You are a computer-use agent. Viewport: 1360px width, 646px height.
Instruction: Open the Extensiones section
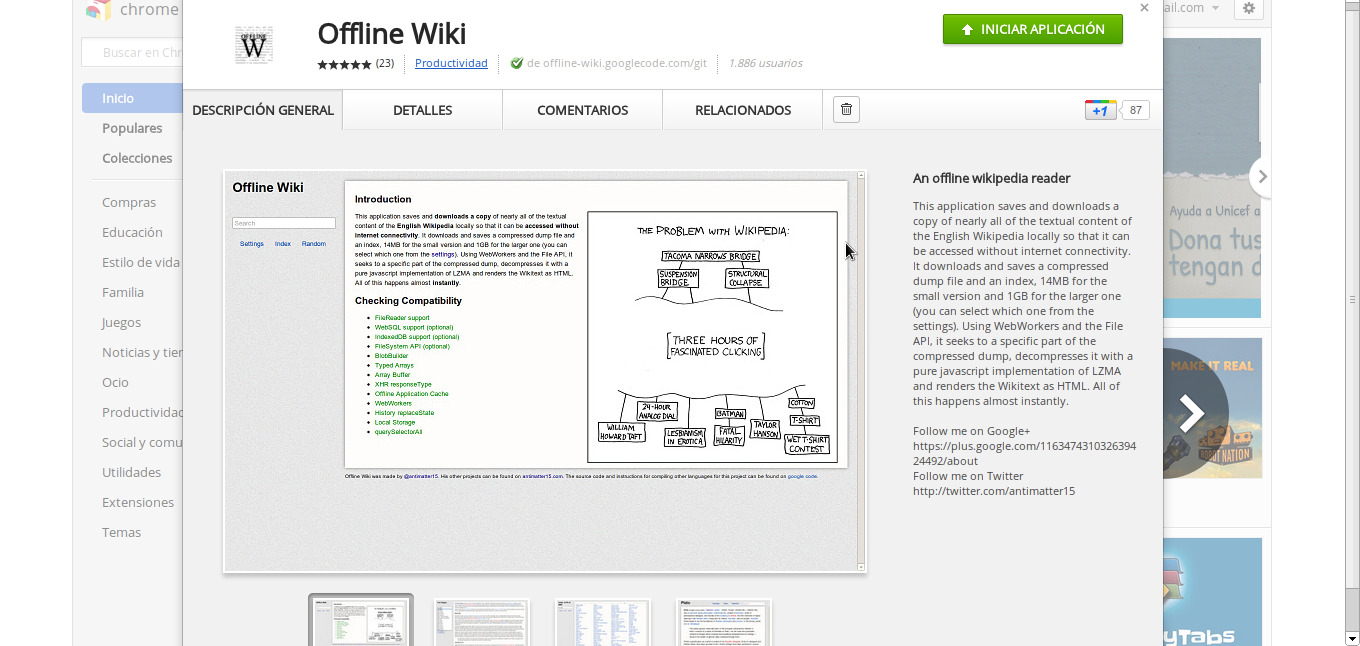tap(137, 502)
